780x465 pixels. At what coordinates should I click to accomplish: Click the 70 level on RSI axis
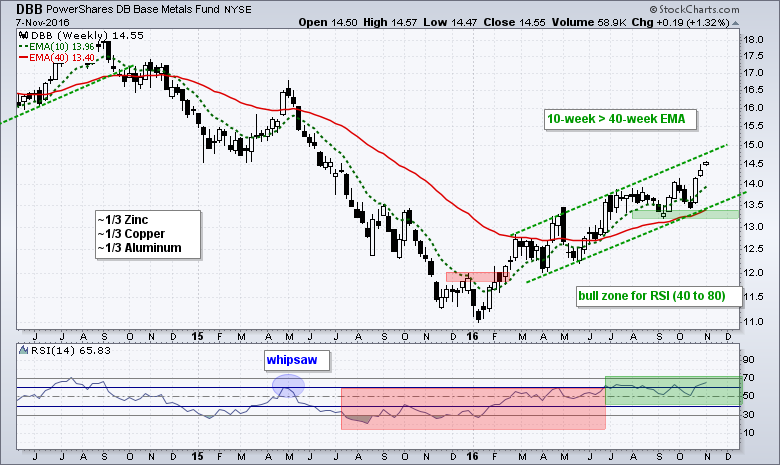[x=749, y=378]
